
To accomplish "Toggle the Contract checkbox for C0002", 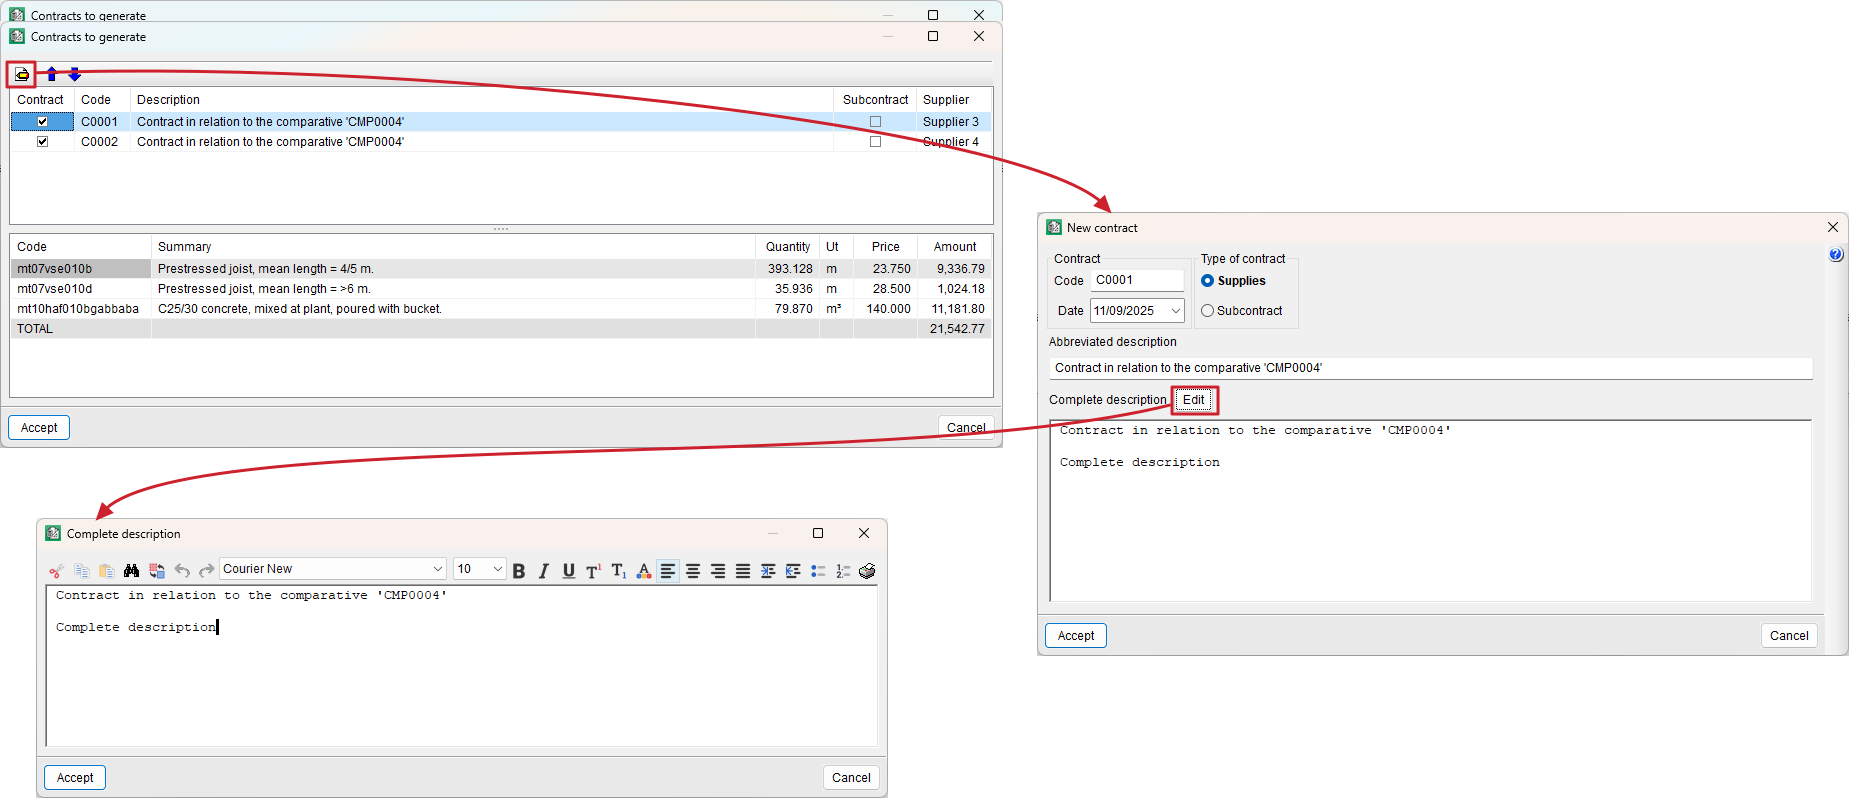I will click(x=42, y=141).
